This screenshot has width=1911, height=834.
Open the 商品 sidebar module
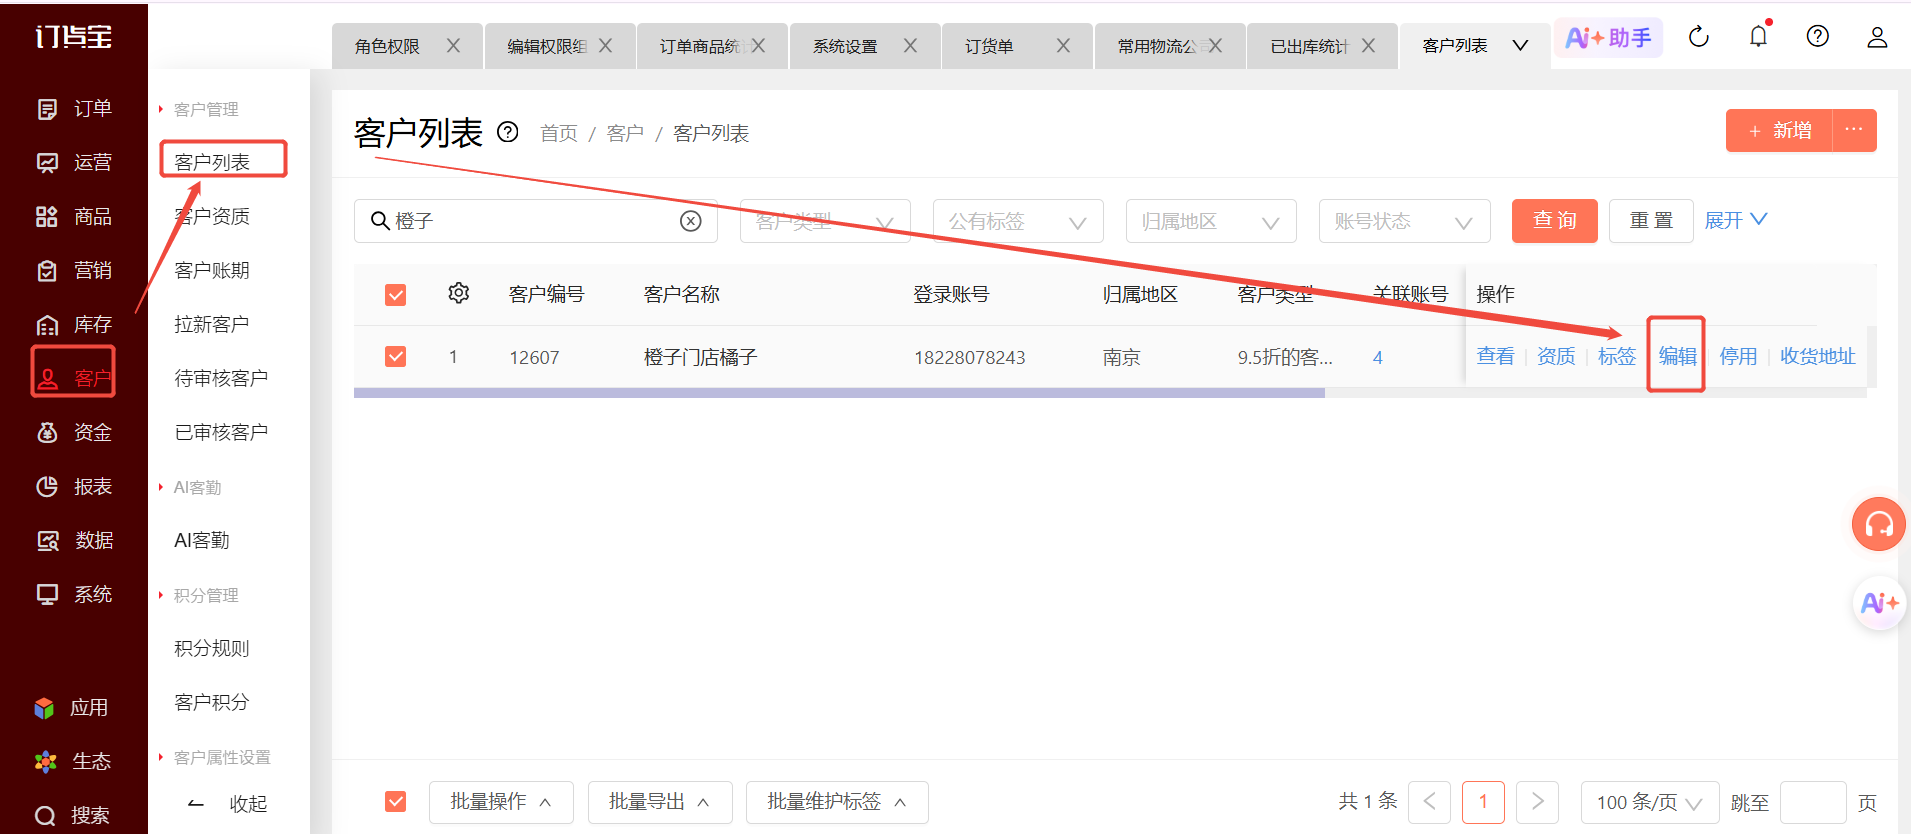click(73, 216)
